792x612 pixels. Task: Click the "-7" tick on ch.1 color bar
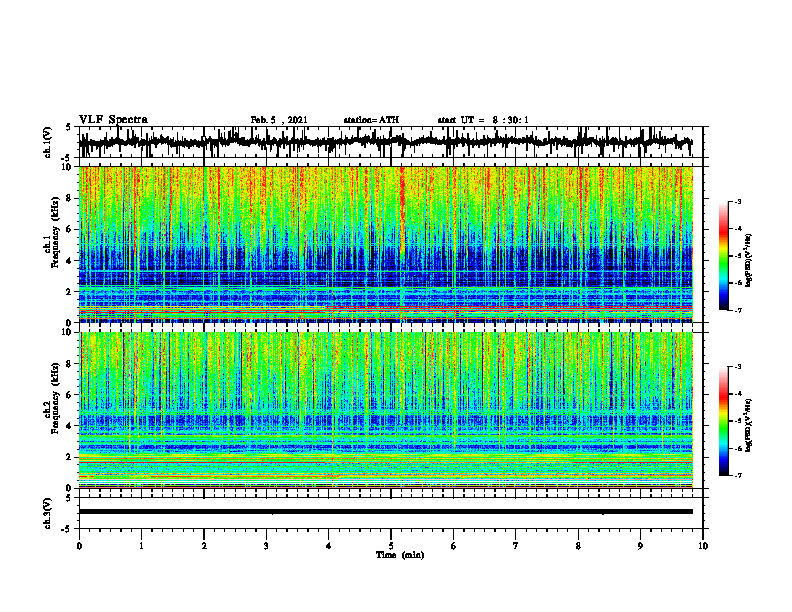pos(738,310)
